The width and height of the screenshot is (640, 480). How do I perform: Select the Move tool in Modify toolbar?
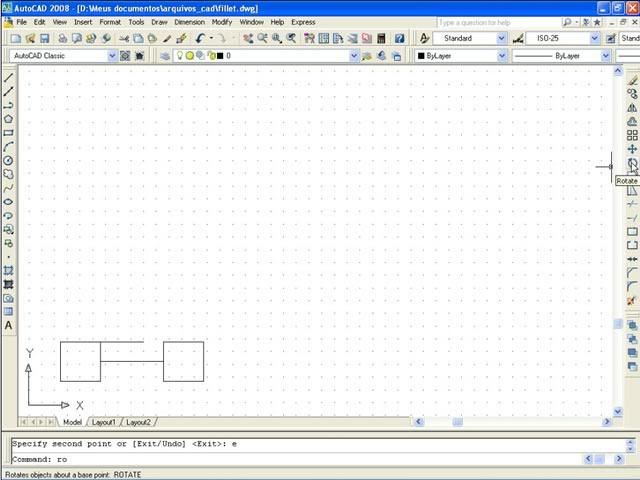click(632, 149)
